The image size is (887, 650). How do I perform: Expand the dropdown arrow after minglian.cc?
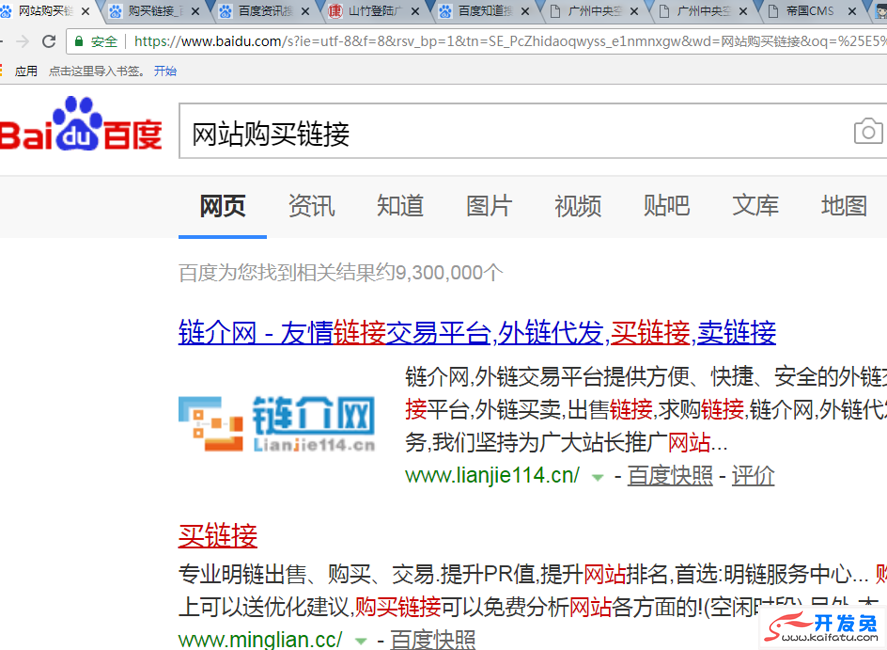click(360, 642)
